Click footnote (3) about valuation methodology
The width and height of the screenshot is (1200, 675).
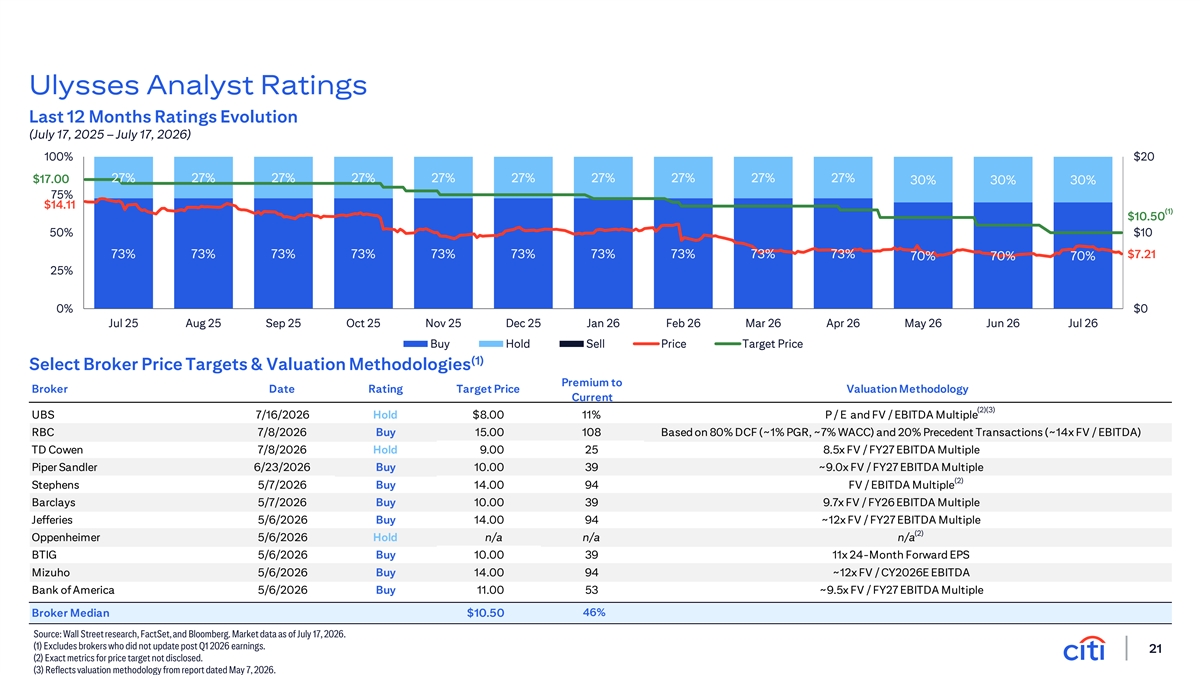coord(153,670)
